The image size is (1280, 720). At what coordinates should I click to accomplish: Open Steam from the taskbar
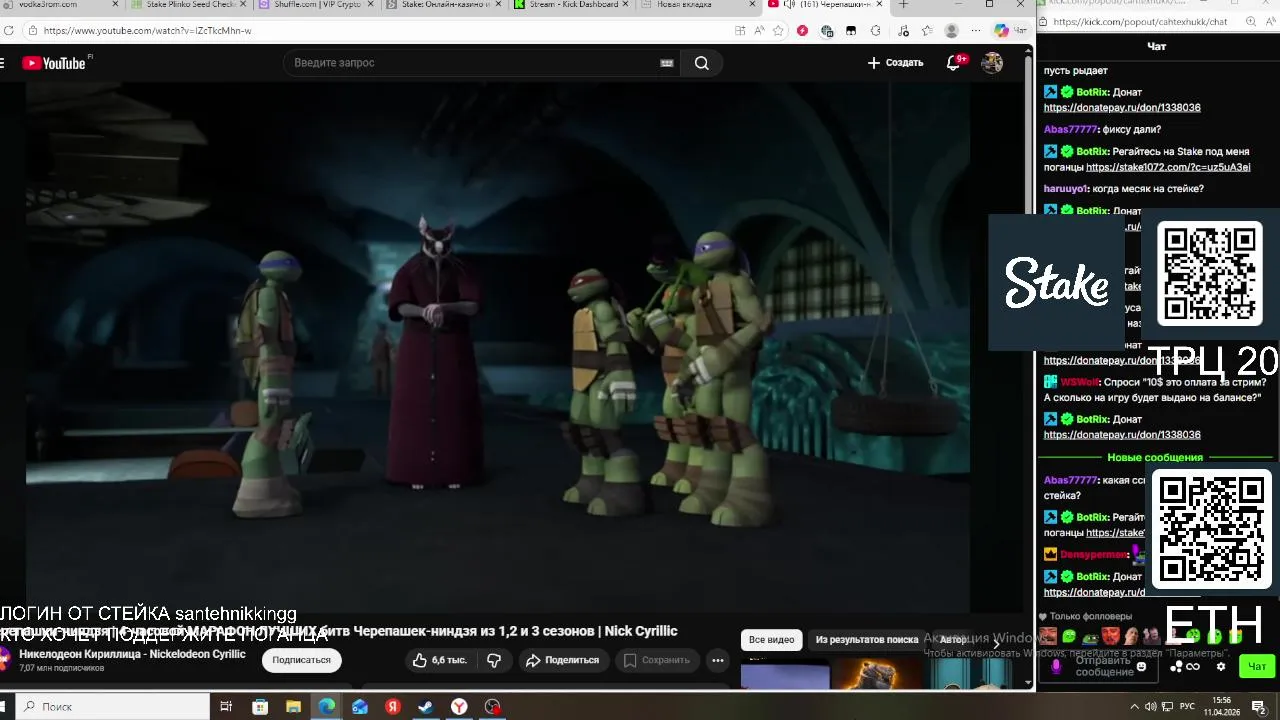point(426,707)
